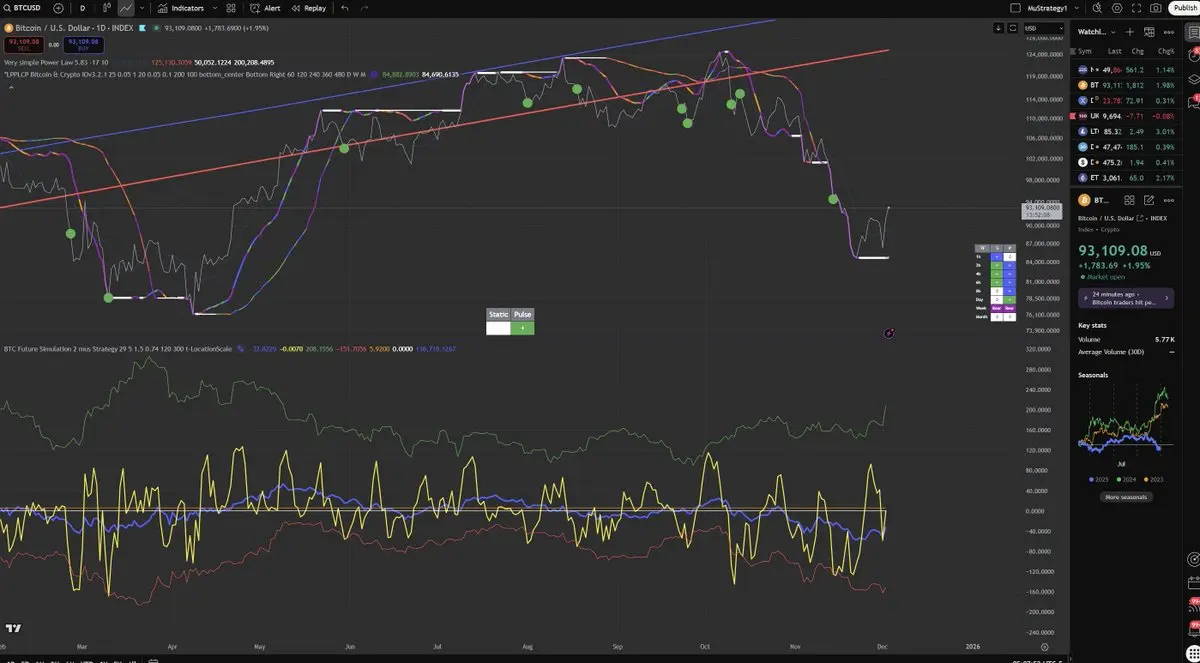Add a symbol to compare with plus icon
This screenshot has width=1200, height=663.
point(58,7)
